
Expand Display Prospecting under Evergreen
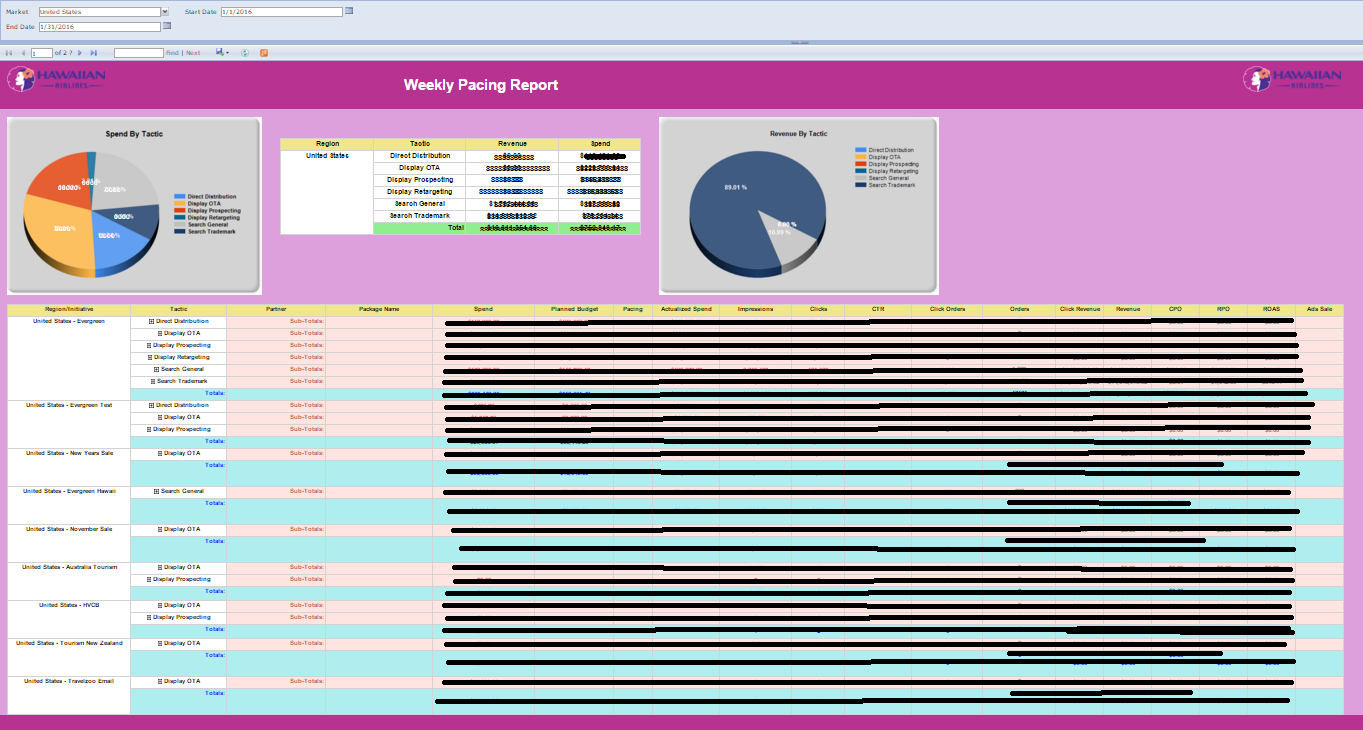pos(149,346)
